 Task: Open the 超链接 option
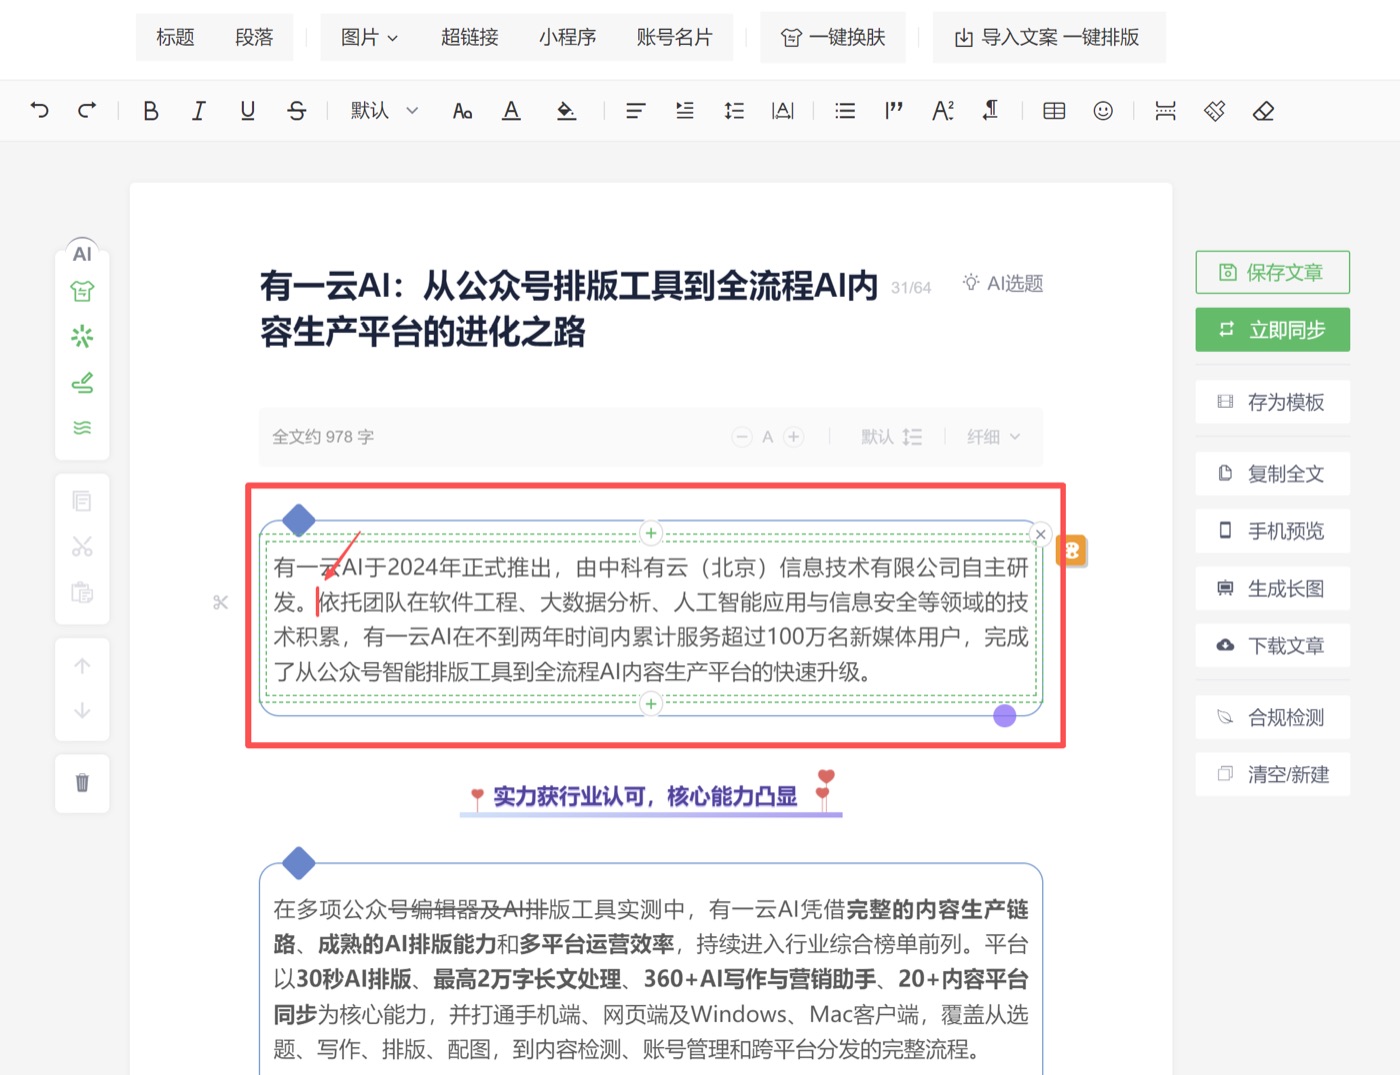coord(469,37)
